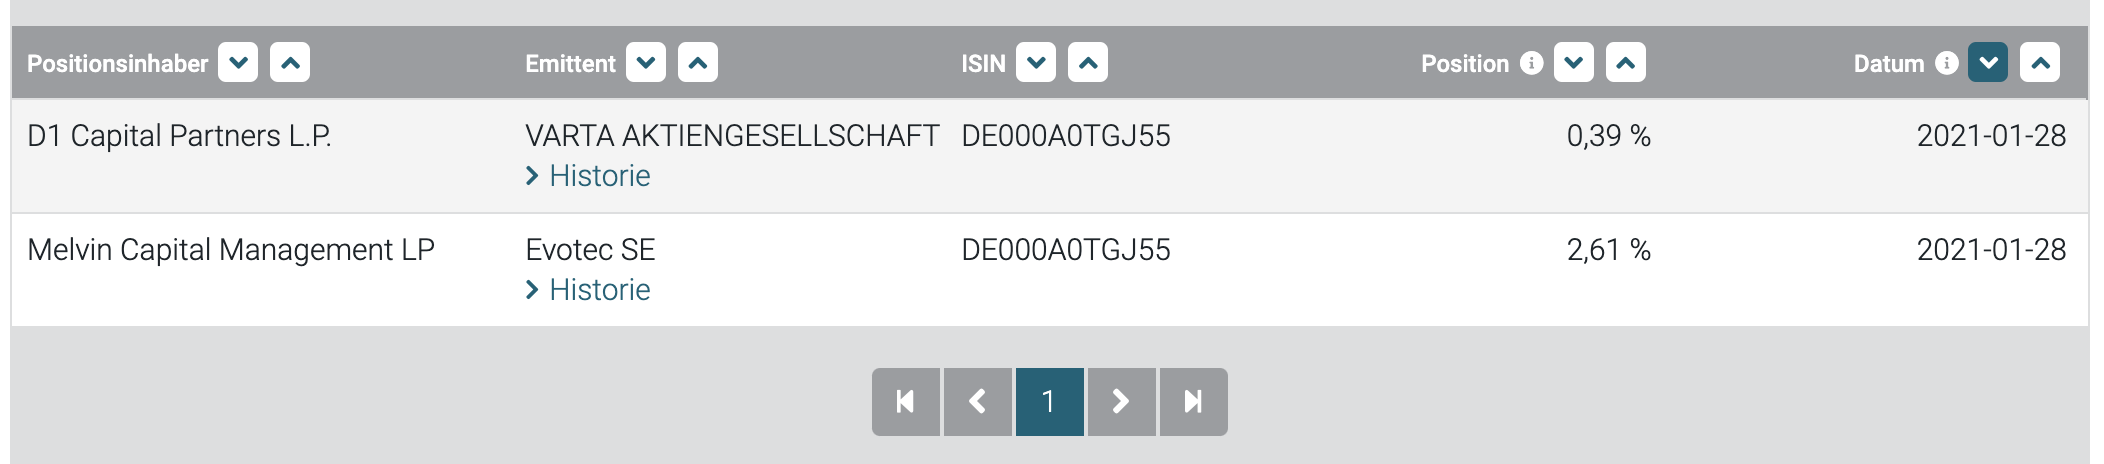2104x464 pixels.
Task: Go to first page
Action: point(906,402)
